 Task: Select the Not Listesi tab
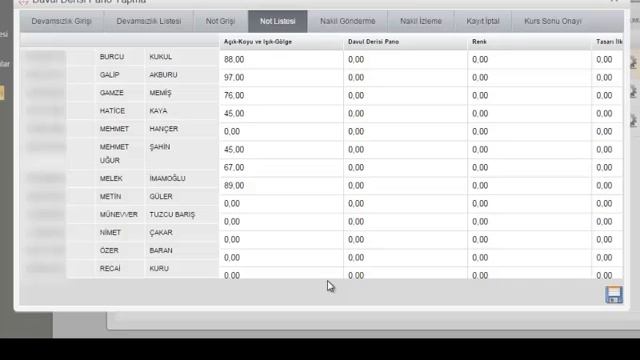[278, 21]
